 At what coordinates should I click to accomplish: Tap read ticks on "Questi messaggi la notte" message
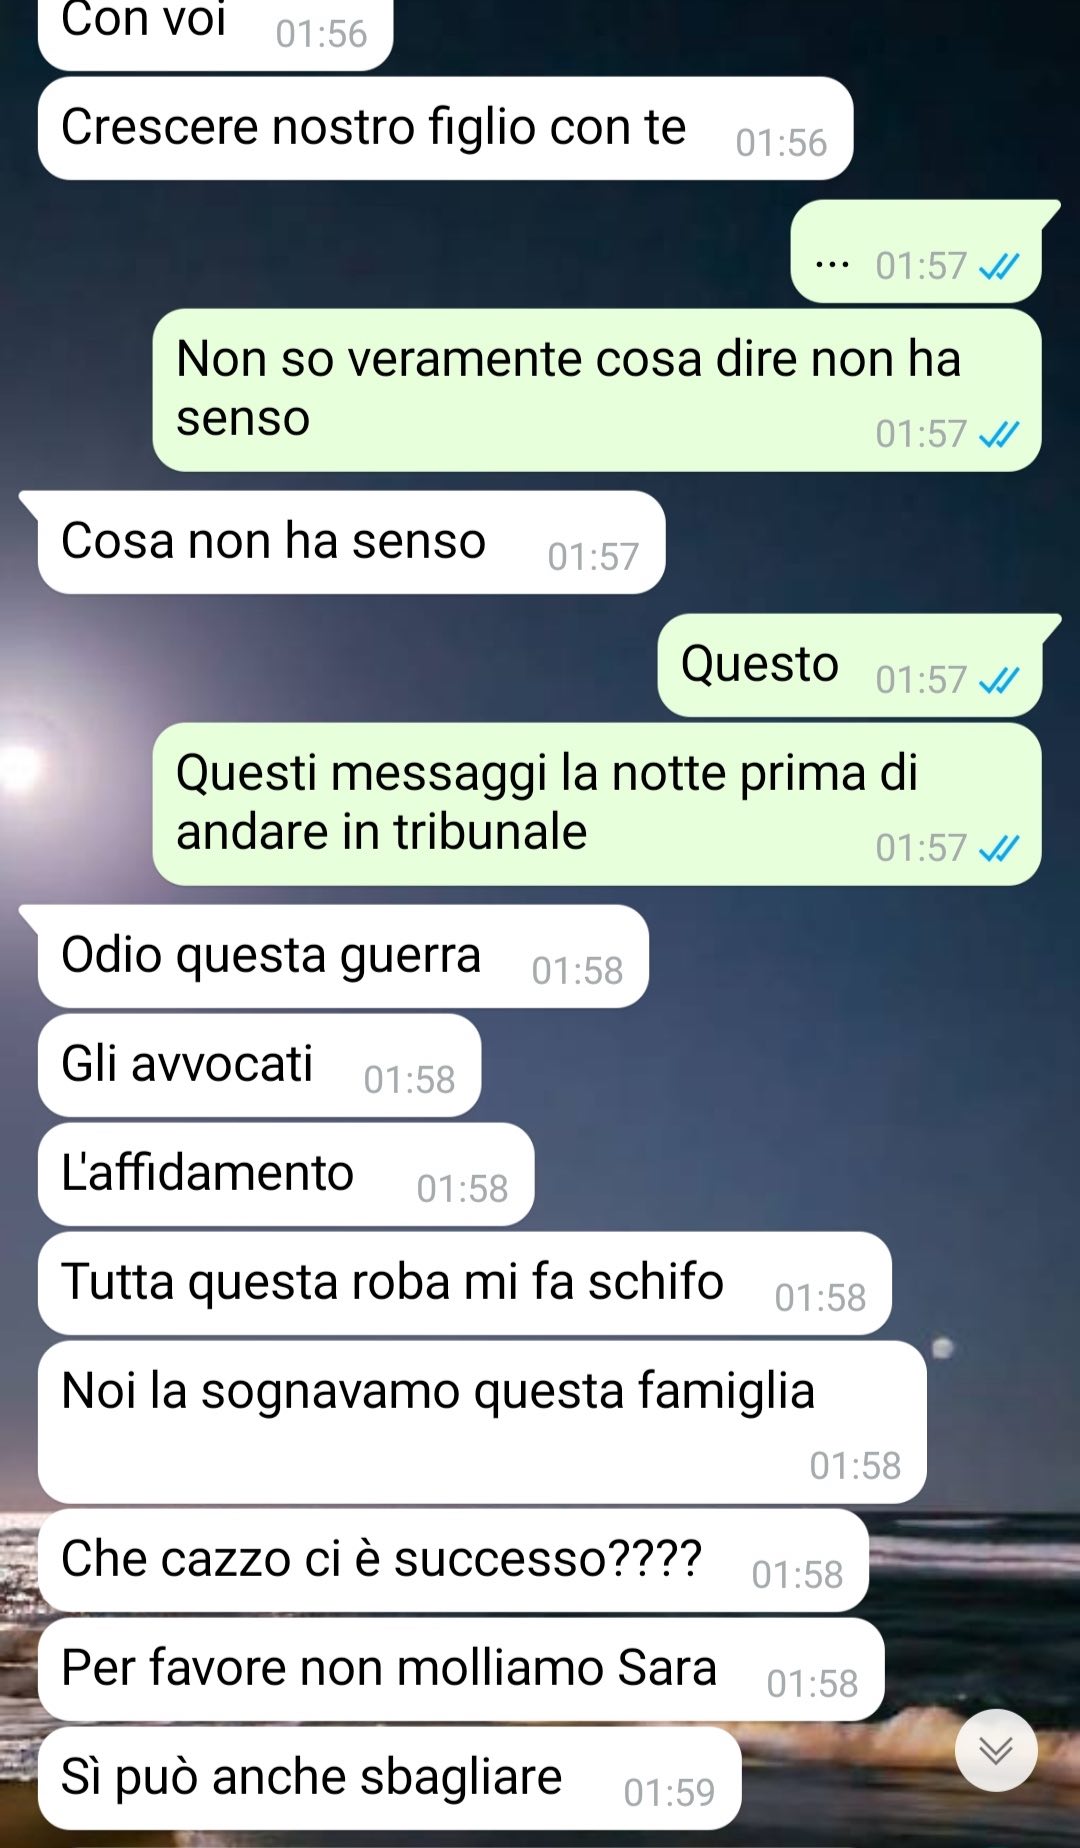(999, 848)
